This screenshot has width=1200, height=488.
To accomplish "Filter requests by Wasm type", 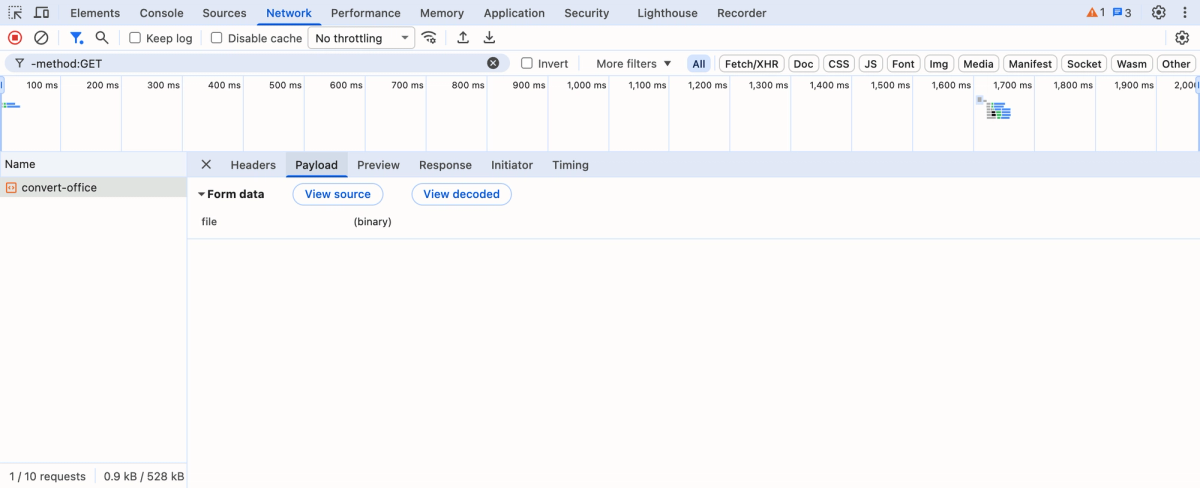I will click(1131, 63).
